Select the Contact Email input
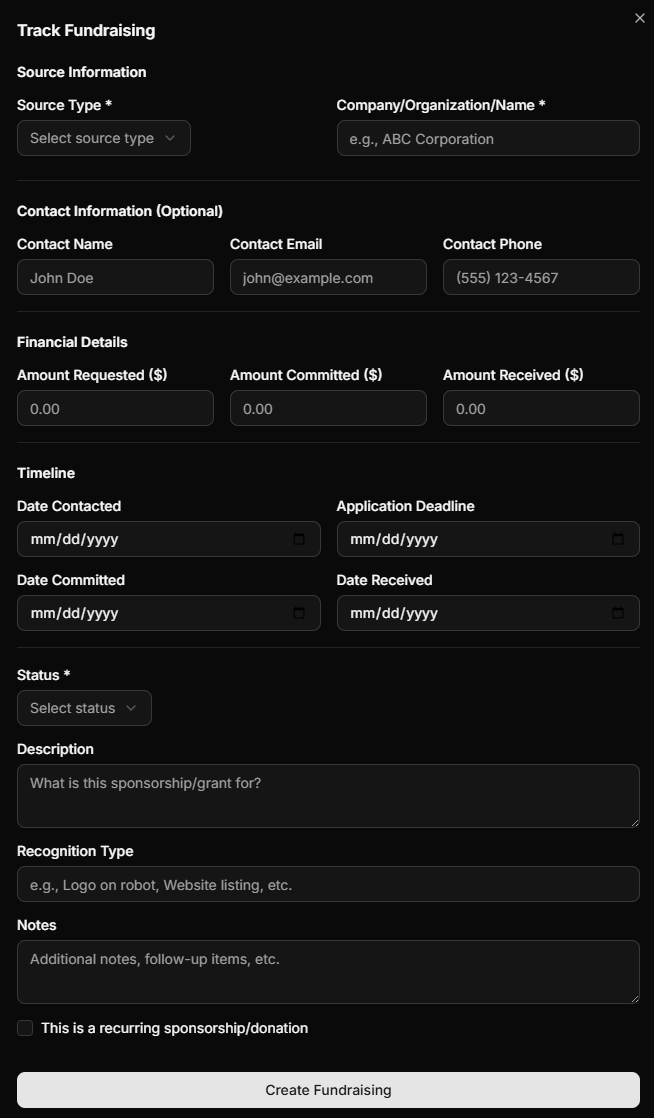The height and width of the screenshot is (1118, 654). coord(328,278)
